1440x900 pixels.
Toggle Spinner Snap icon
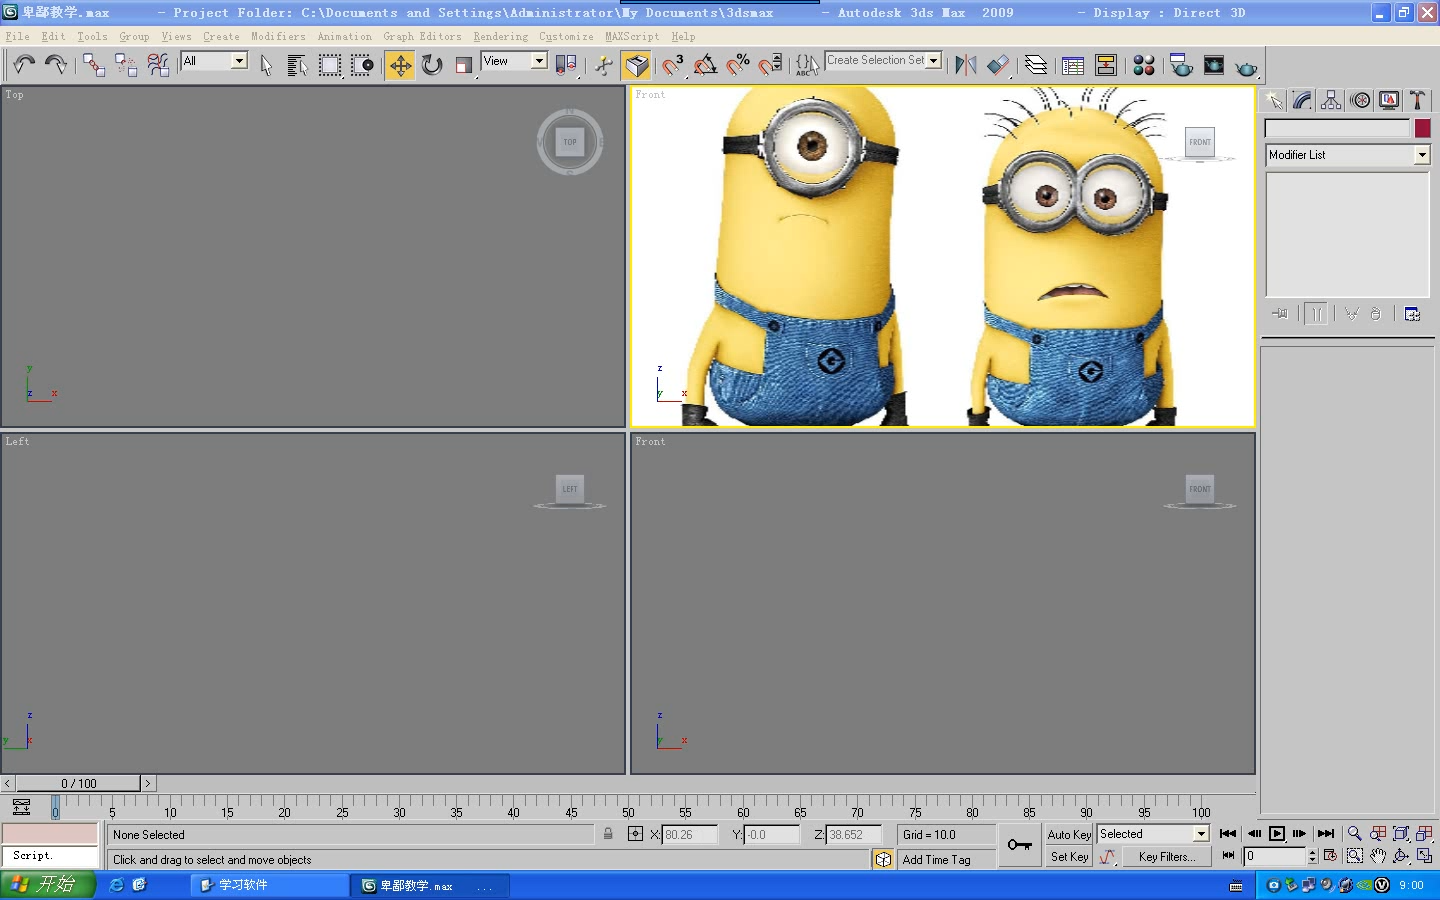(770, 65)
